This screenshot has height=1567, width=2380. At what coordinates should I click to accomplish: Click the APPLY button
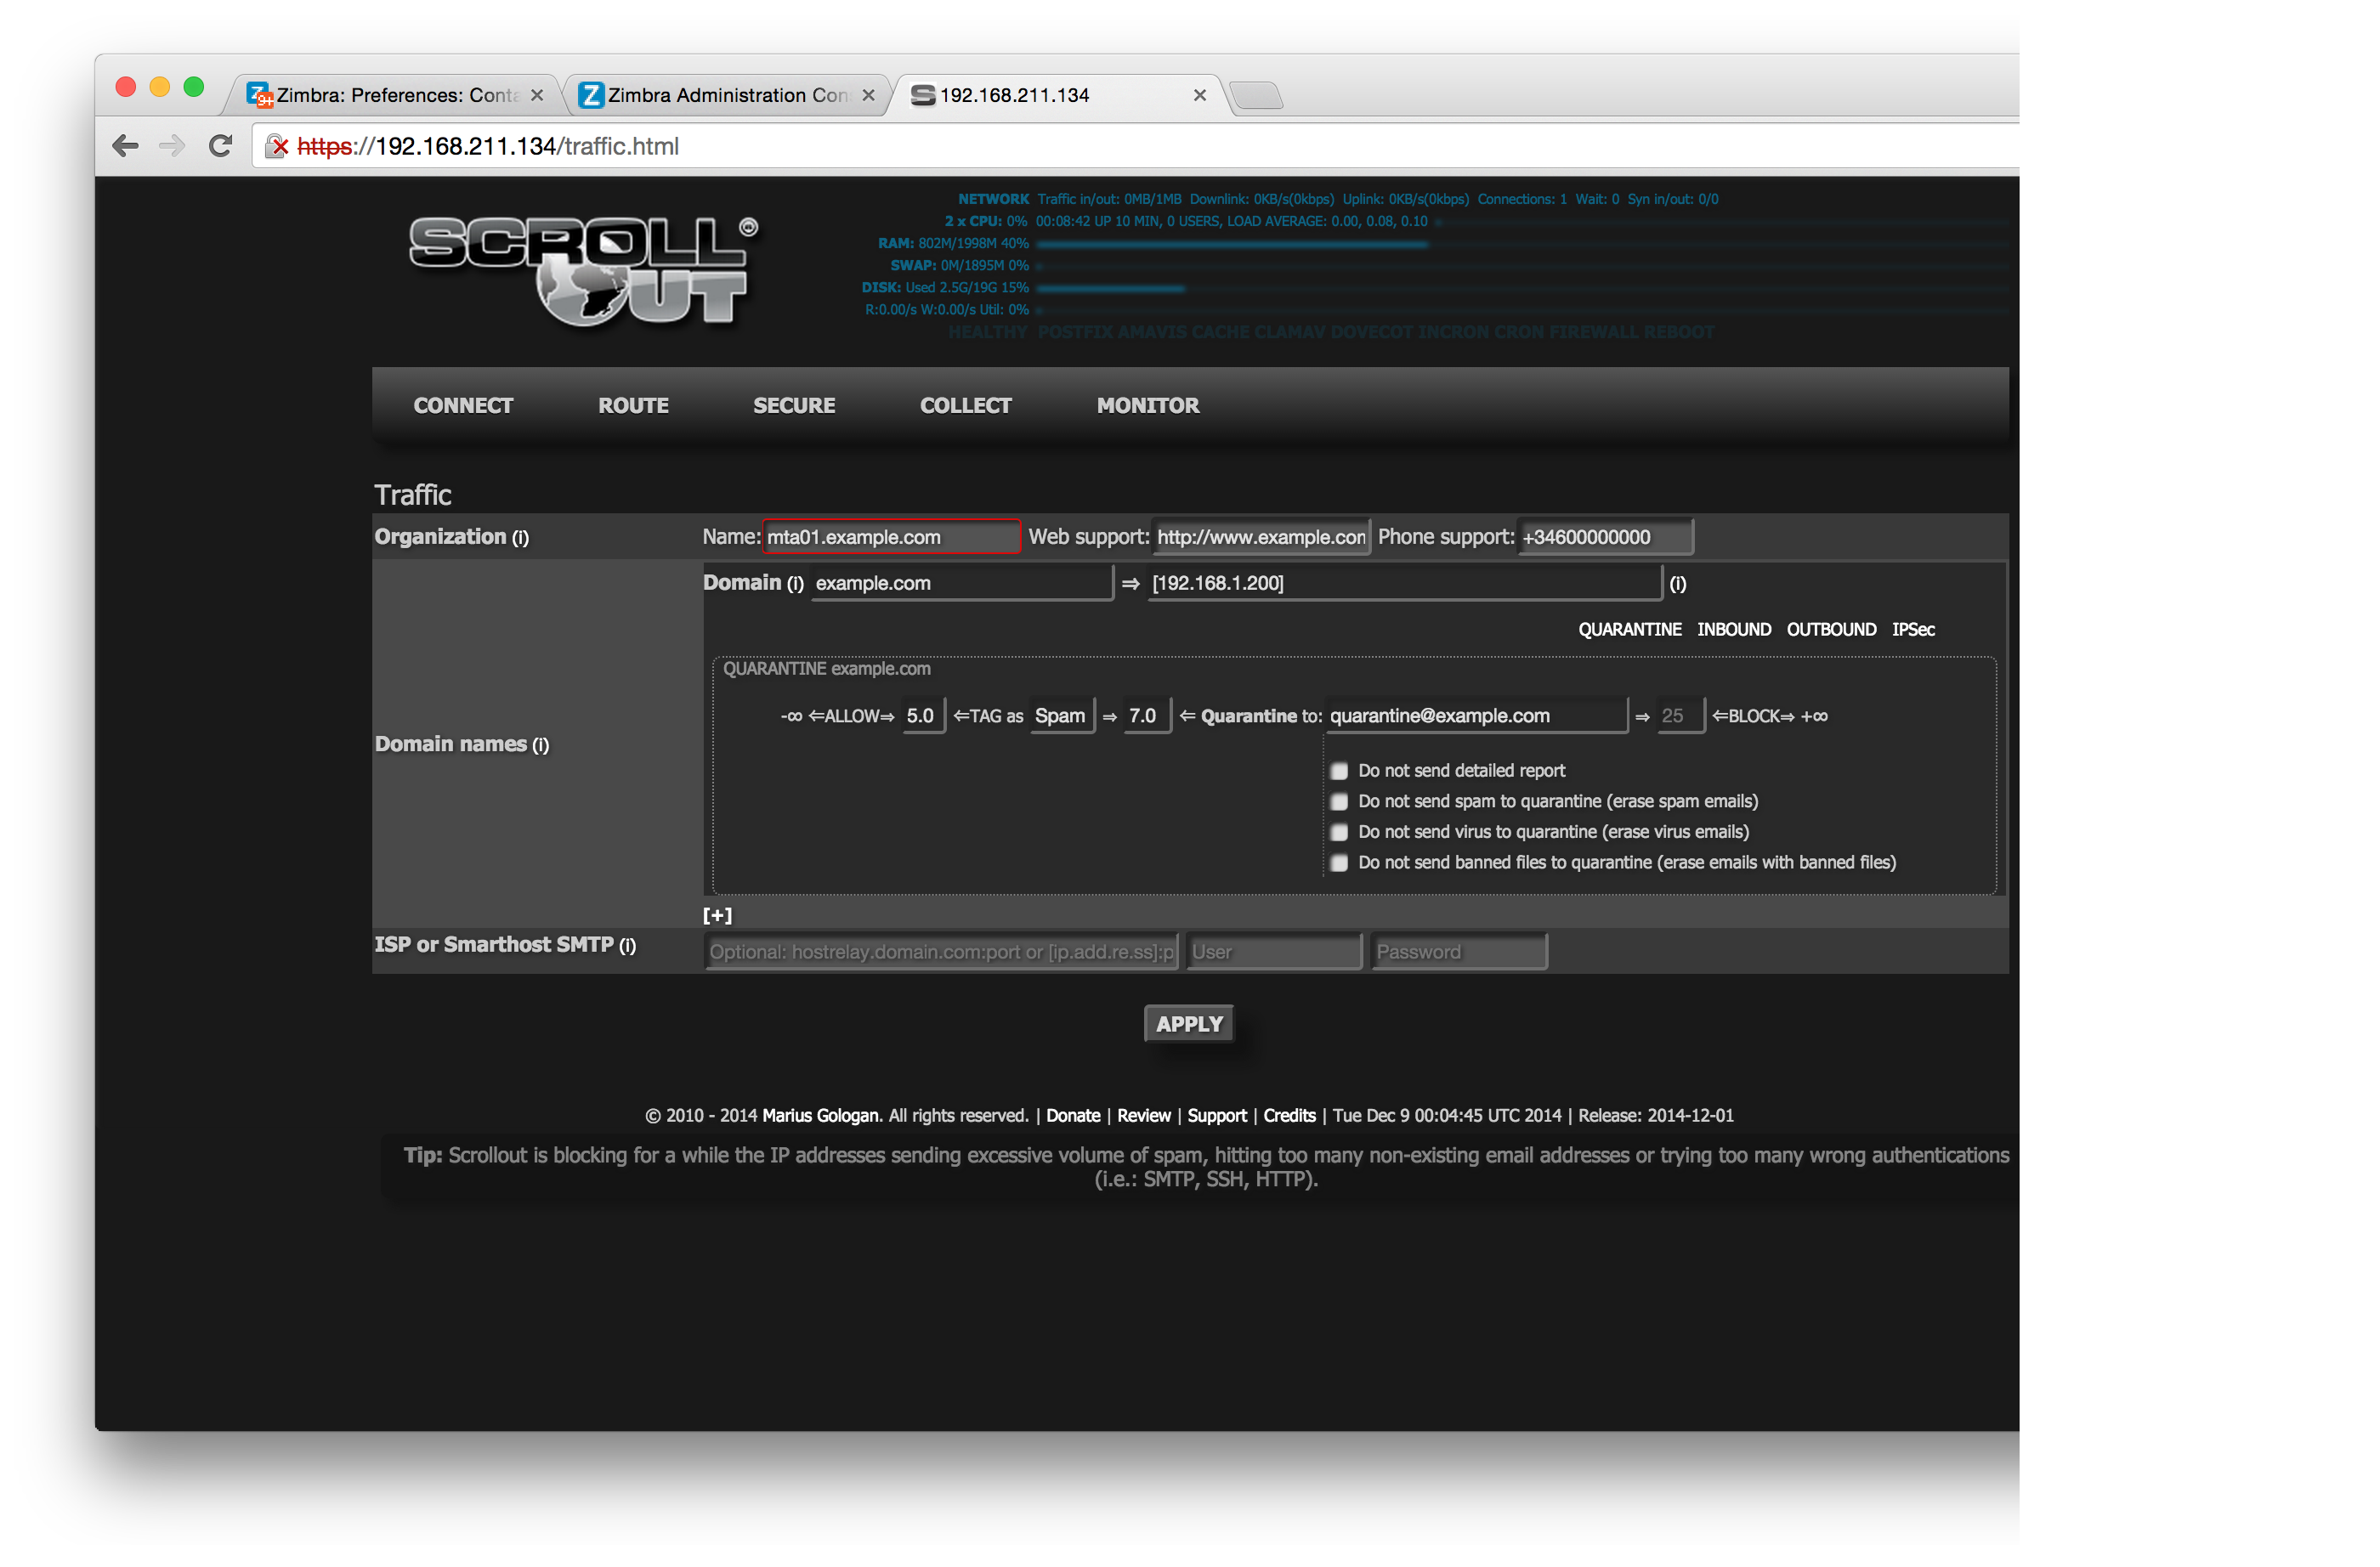[x=1189, y=1024]
